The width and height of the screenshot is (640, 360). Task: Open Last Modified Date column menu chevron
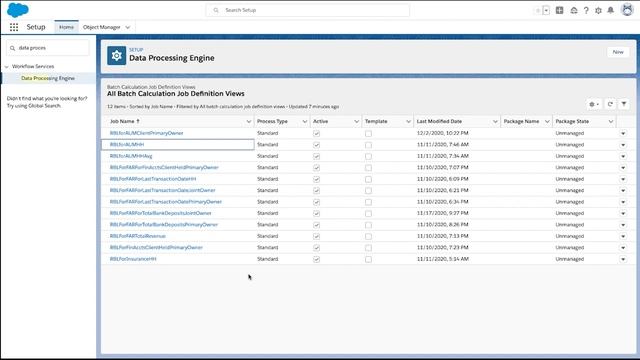(495, 122)
